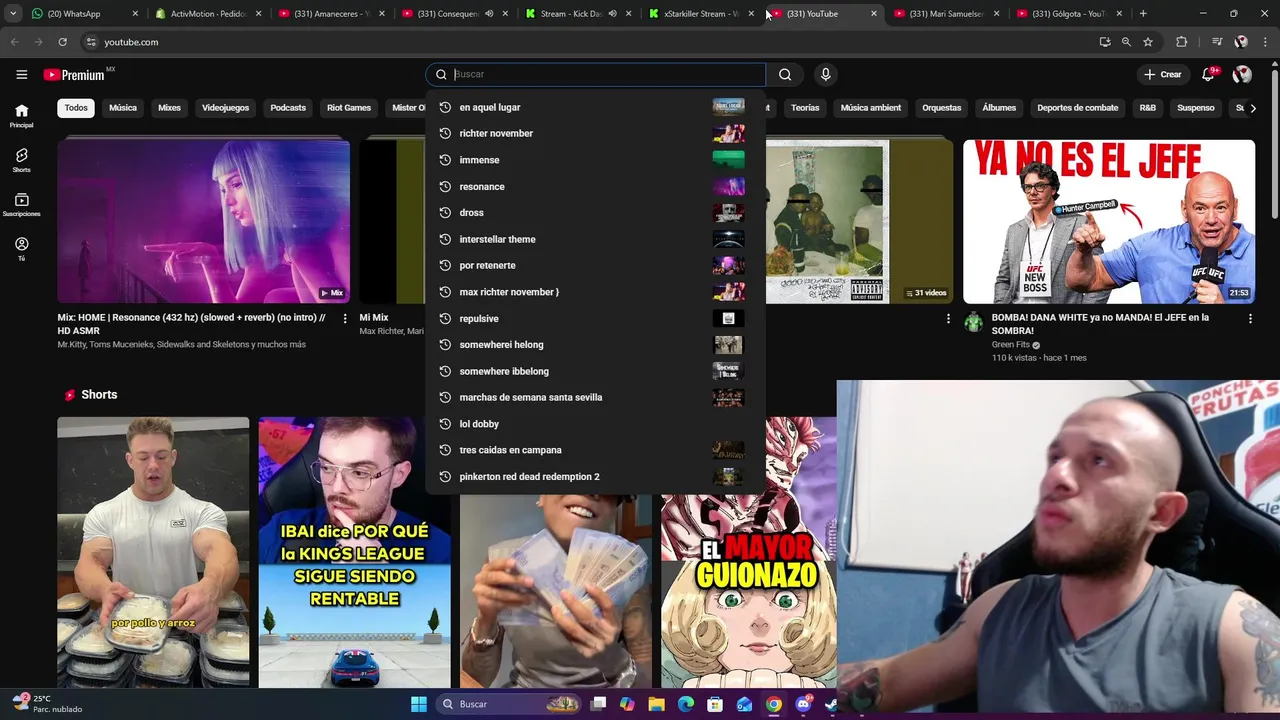Click the zoom magnifier icon in address bar
This screenshot has width=1280, height=720.
[x=1126, y=42]
